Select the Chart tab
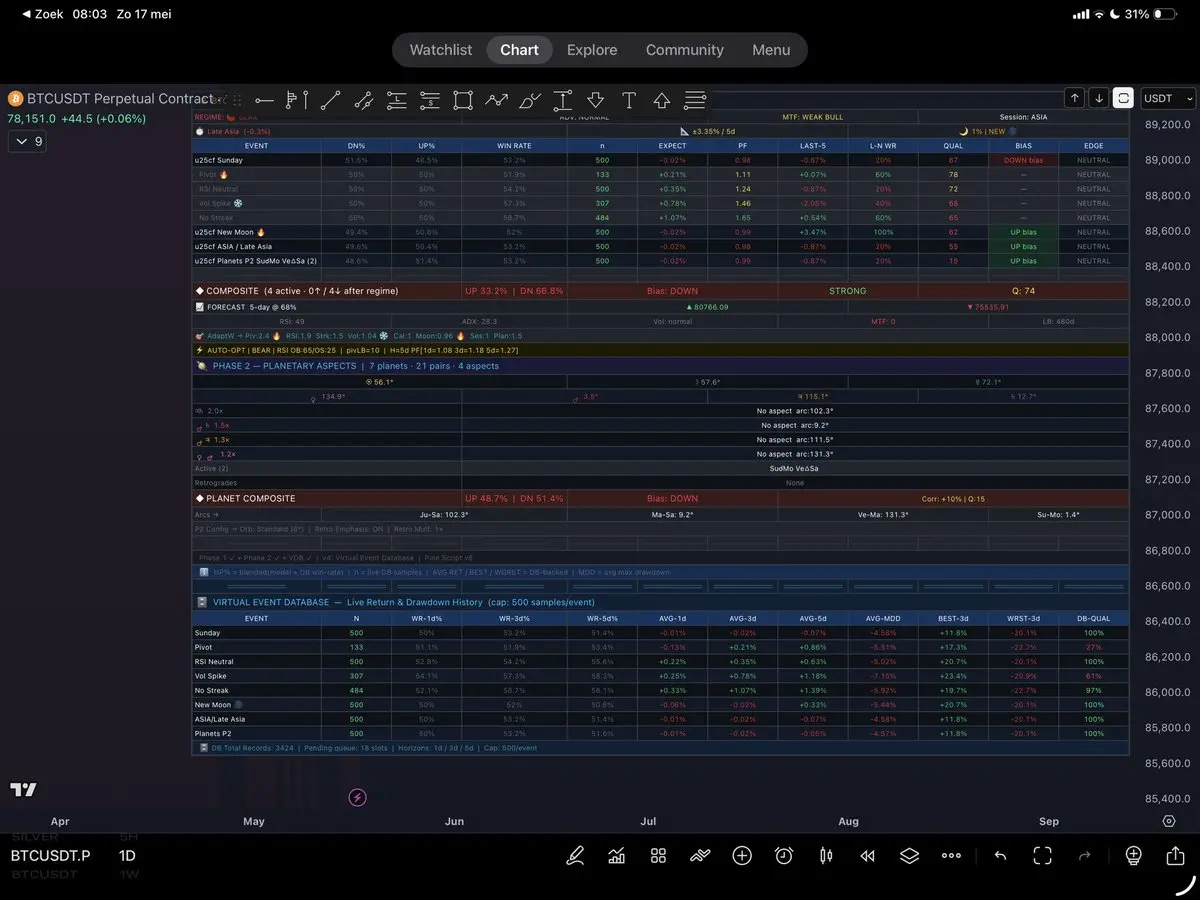The image size is (1200, 900). tap(519, 50)
